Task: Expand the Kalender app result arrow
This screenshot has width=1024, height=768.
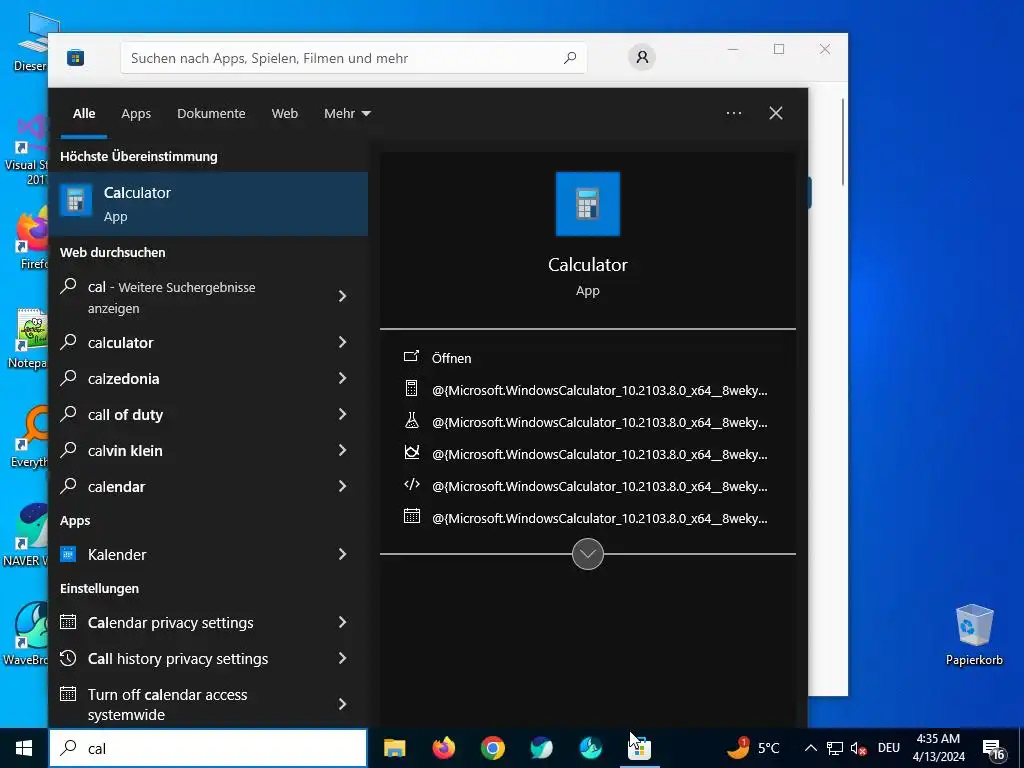Action: [342, 554]
